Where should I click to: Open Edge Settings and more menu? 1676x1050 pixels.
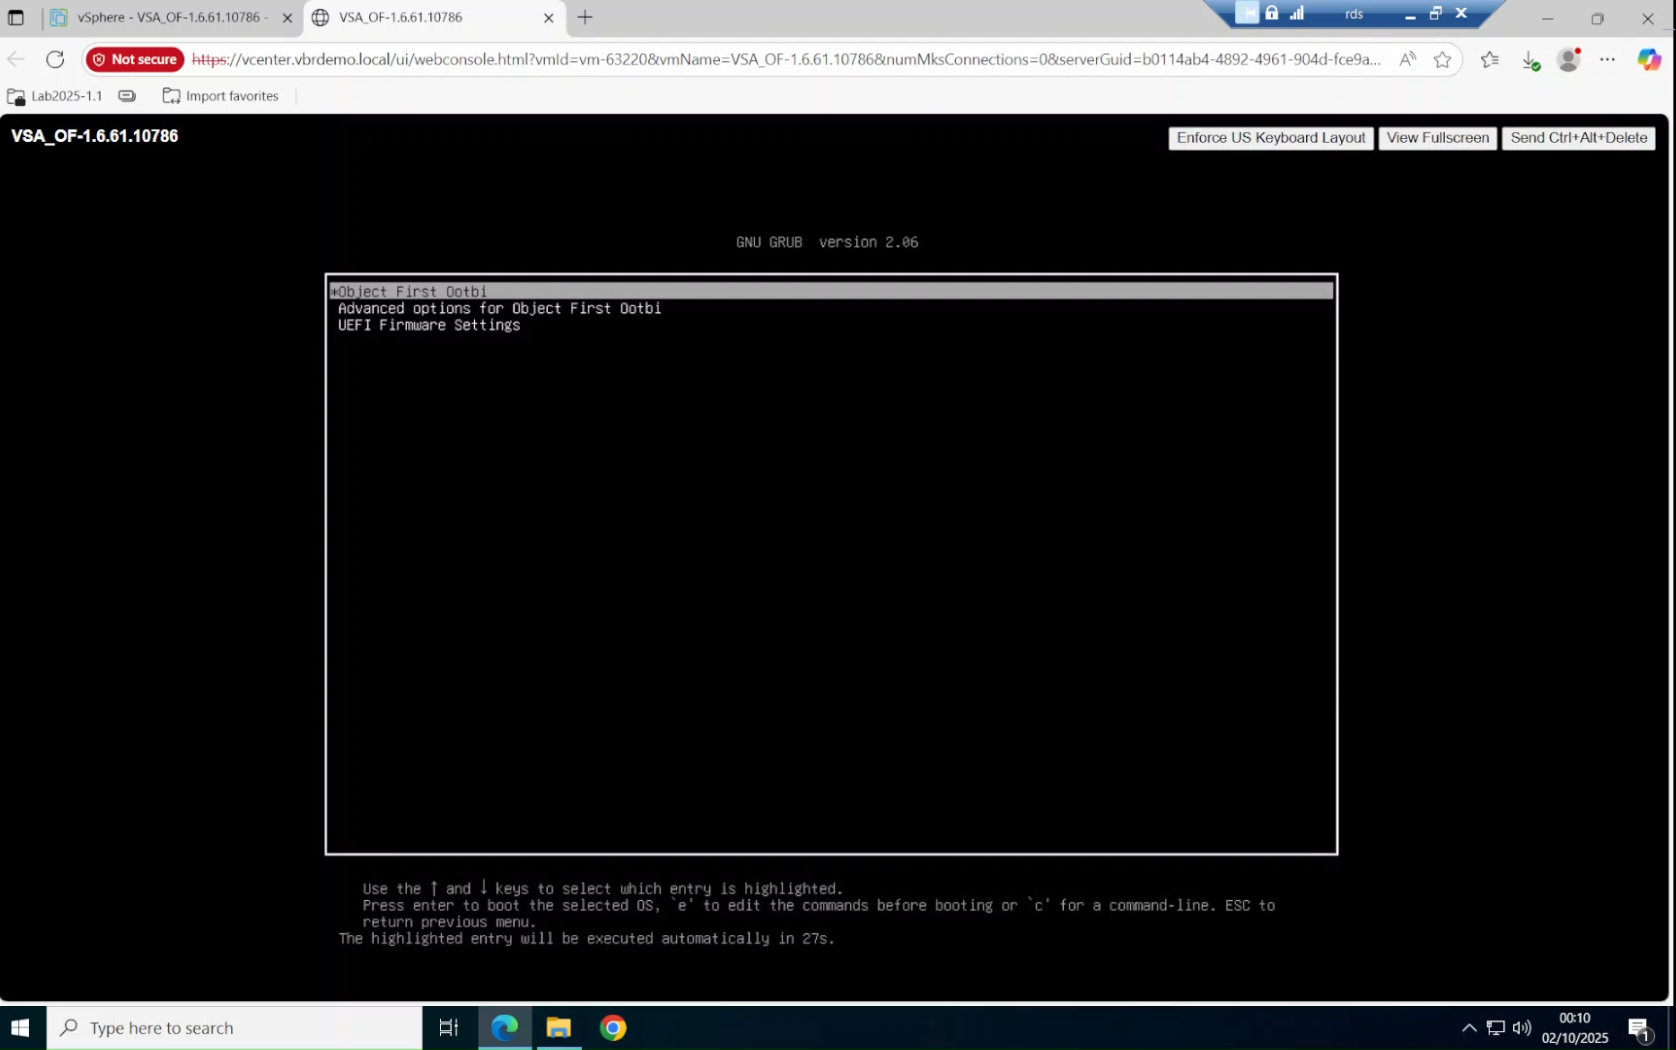point(1607,59)
